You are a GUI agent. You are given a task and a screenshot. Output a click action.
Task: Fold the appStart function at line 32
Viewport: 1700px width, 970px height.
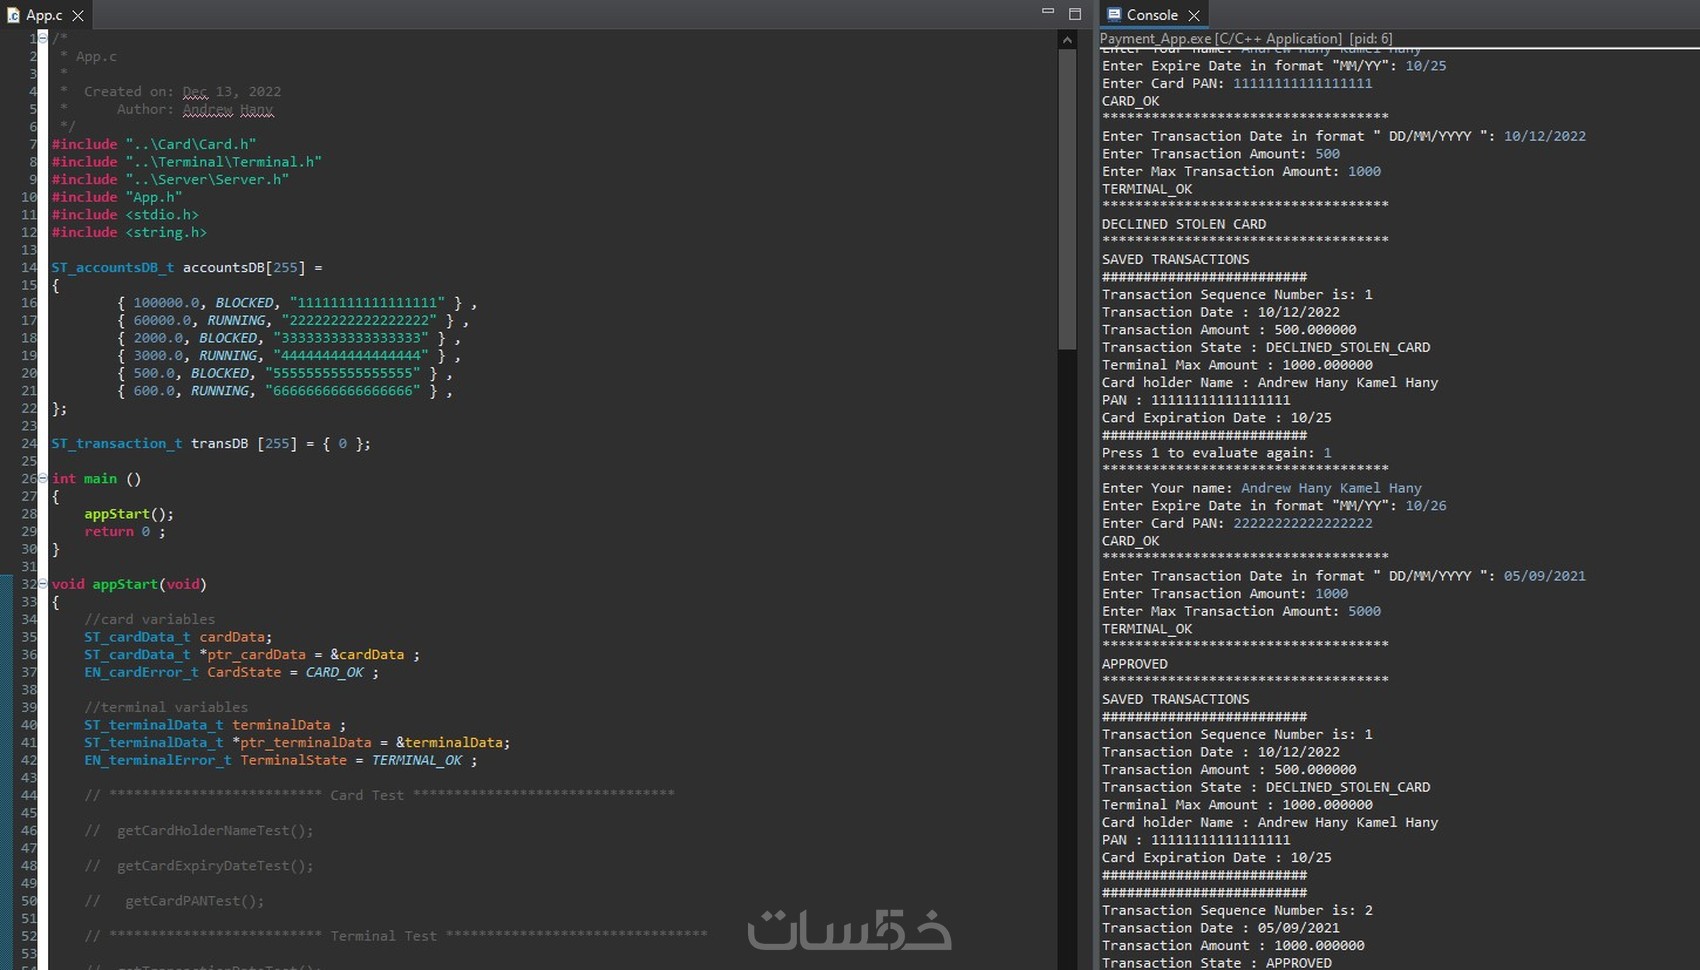click(x=43, y=584)
